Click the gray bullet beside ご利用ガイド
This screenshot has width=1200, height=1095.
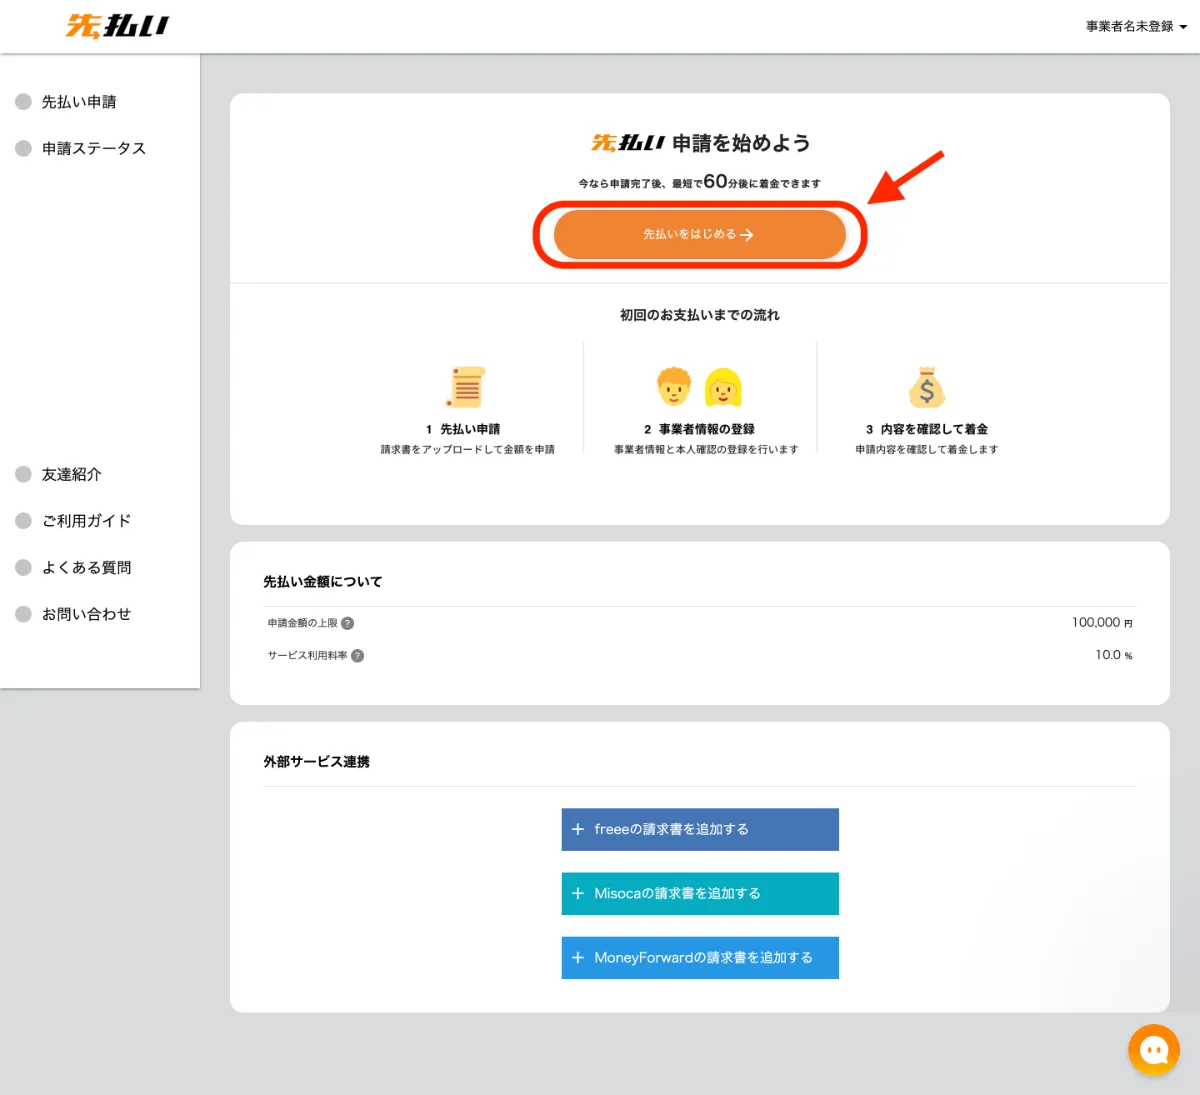pyautogui.click(x=23, y=521)
